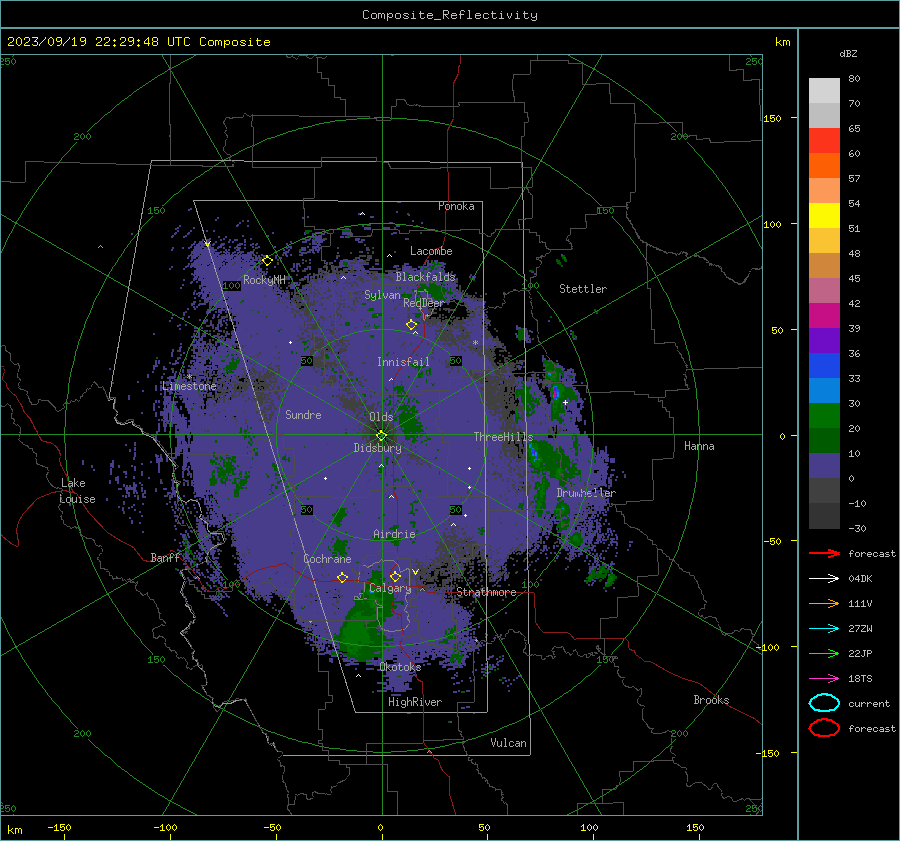Click the Composite_Reflectivity title
Image resolution: width=900 pixels, height=841 pixels.
449,15
